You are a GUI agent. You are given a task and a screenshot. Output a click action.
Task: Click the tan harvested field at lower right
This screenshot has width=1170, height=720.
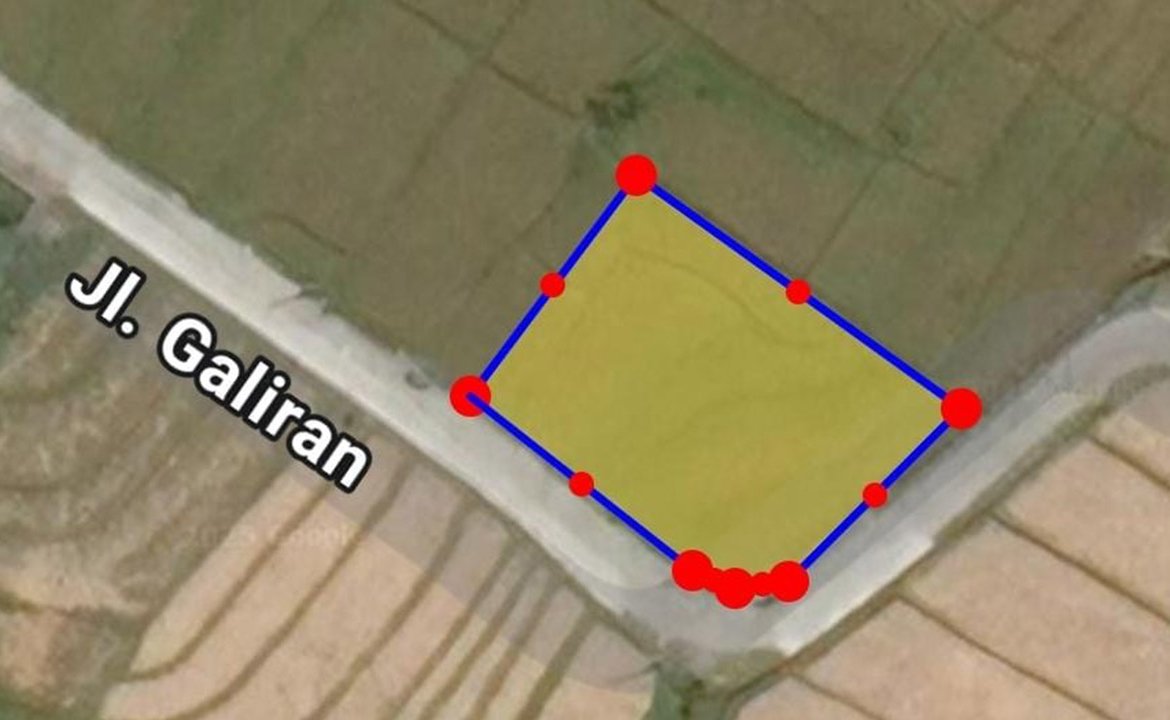click(x=1045, y=597)
